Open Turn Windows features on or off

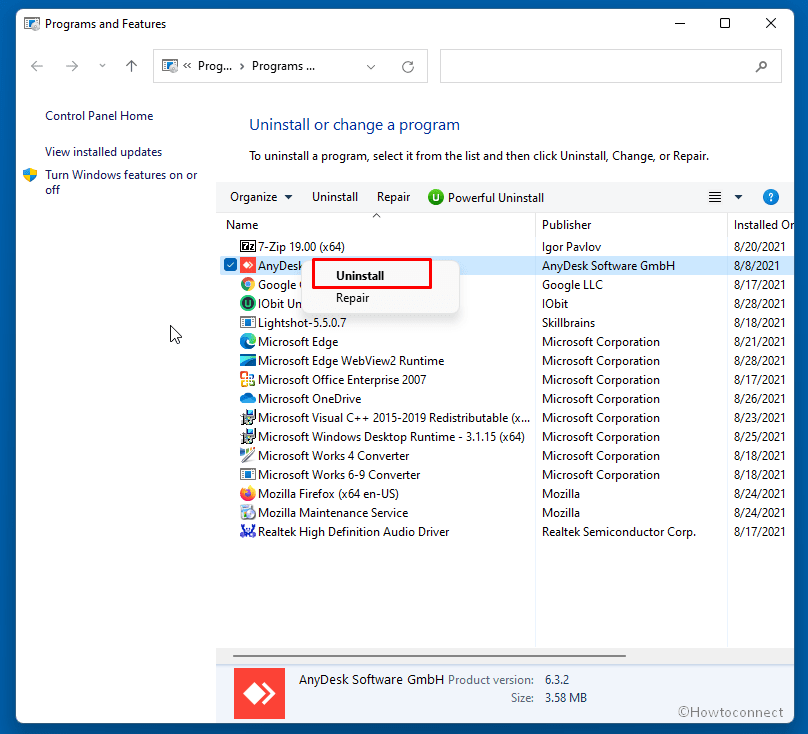point(121,182)
